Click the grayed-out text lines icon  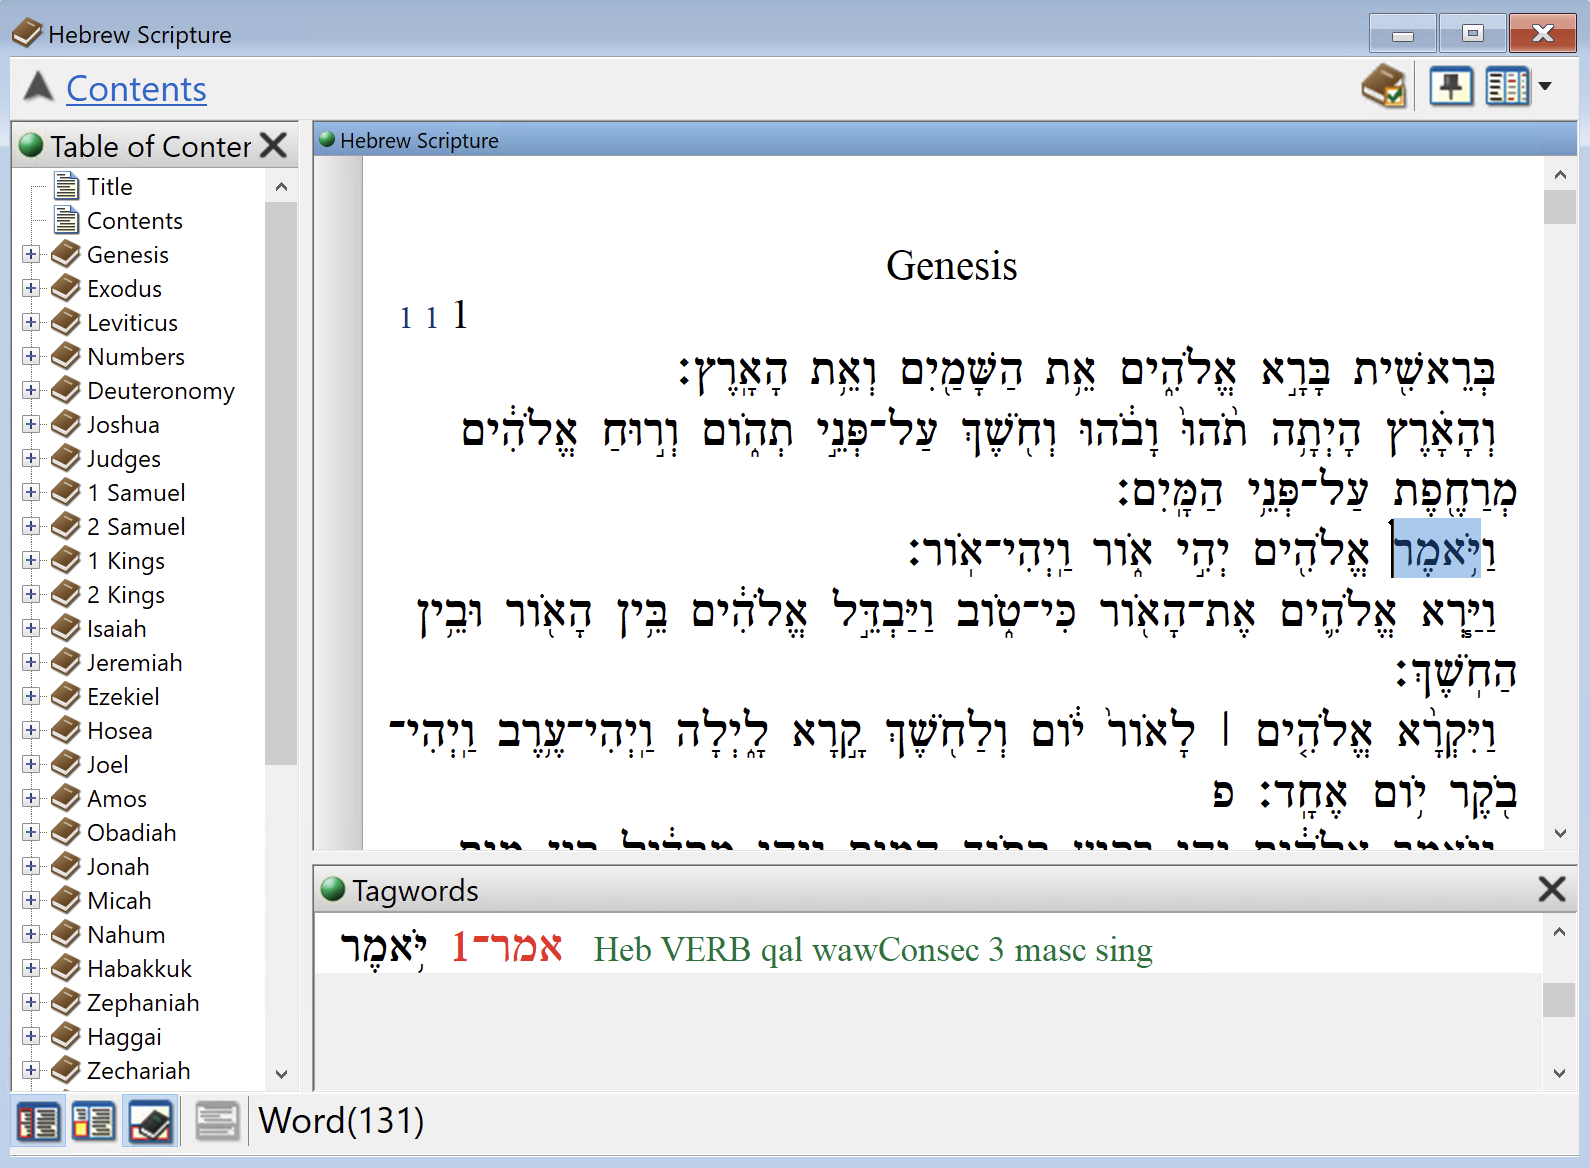click(216, 1121)
